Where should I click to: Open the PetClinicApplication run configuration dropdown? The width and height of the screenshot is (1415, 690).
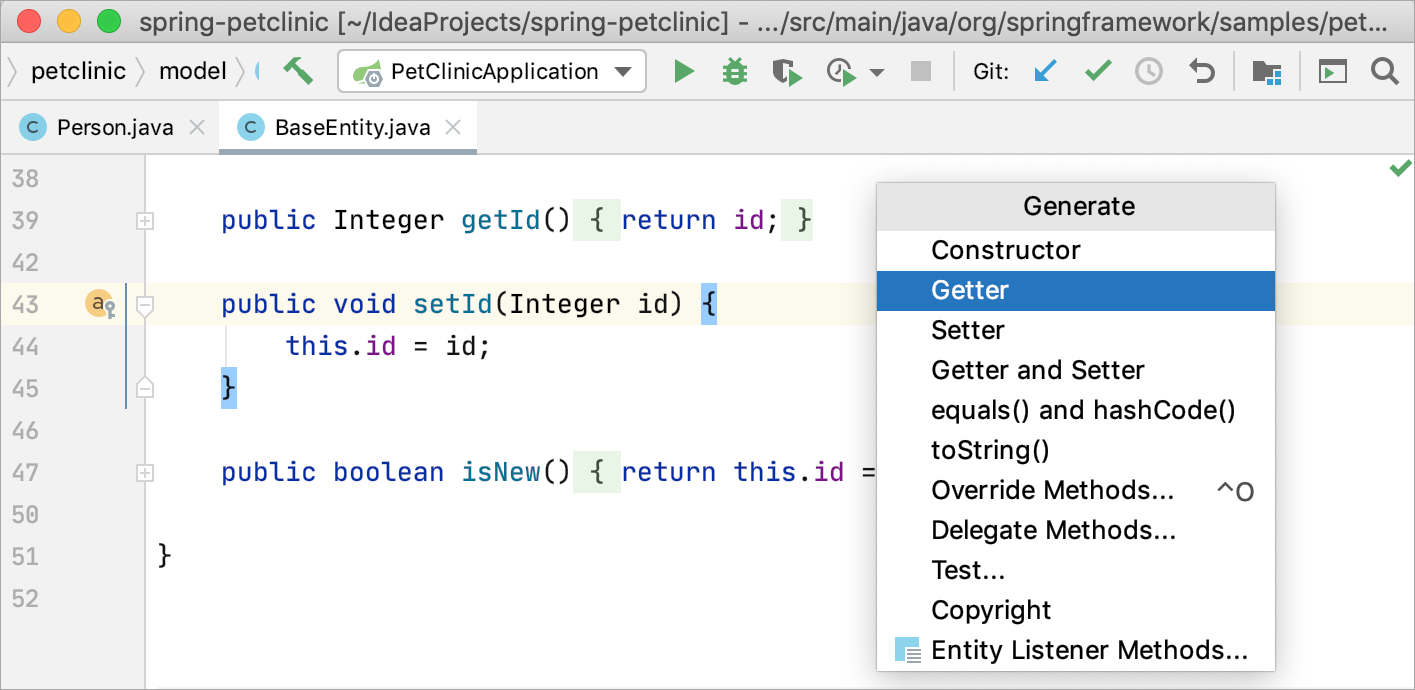(493, 72)
